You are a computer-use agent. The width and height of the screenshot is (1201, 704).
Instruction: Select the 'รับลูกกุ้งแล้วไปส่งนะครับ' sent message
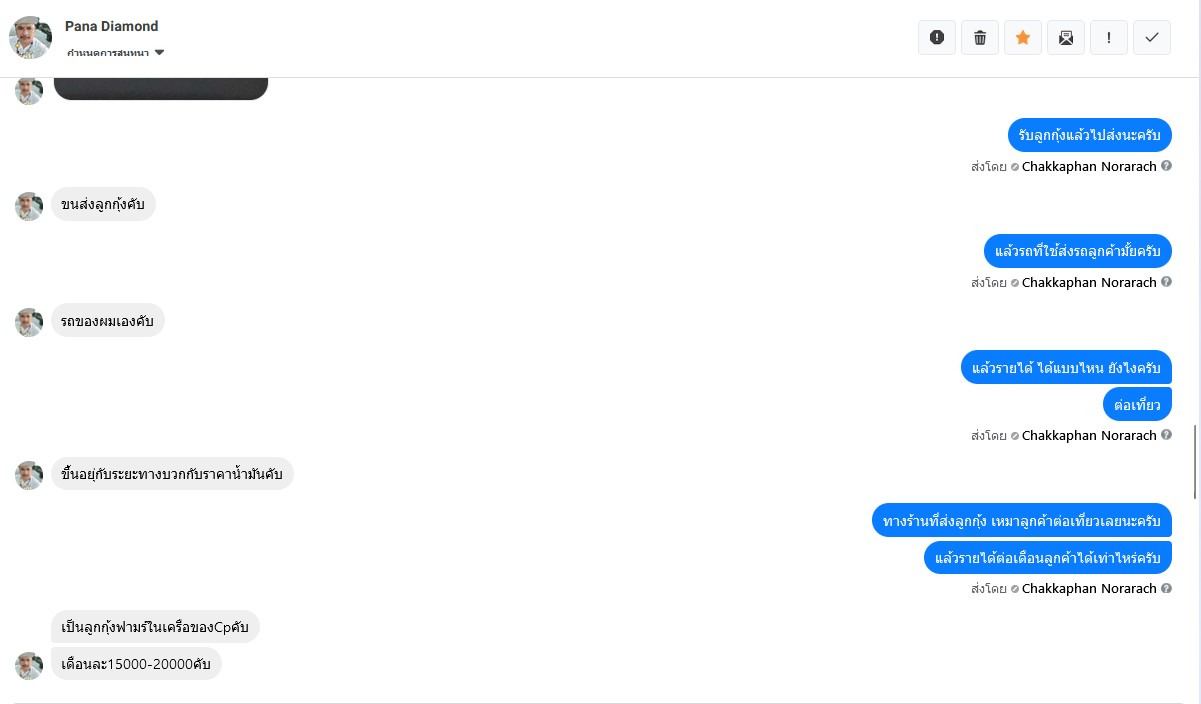[1090, 134]
